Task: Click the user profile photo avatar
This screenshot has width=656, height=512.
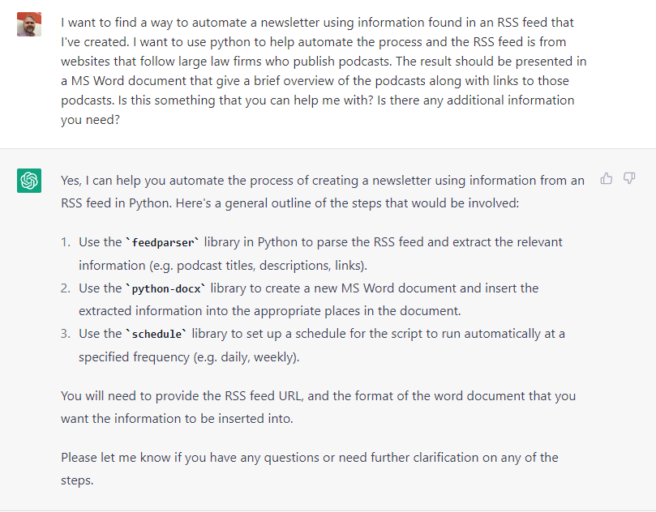Action: (x=29, y=24)
